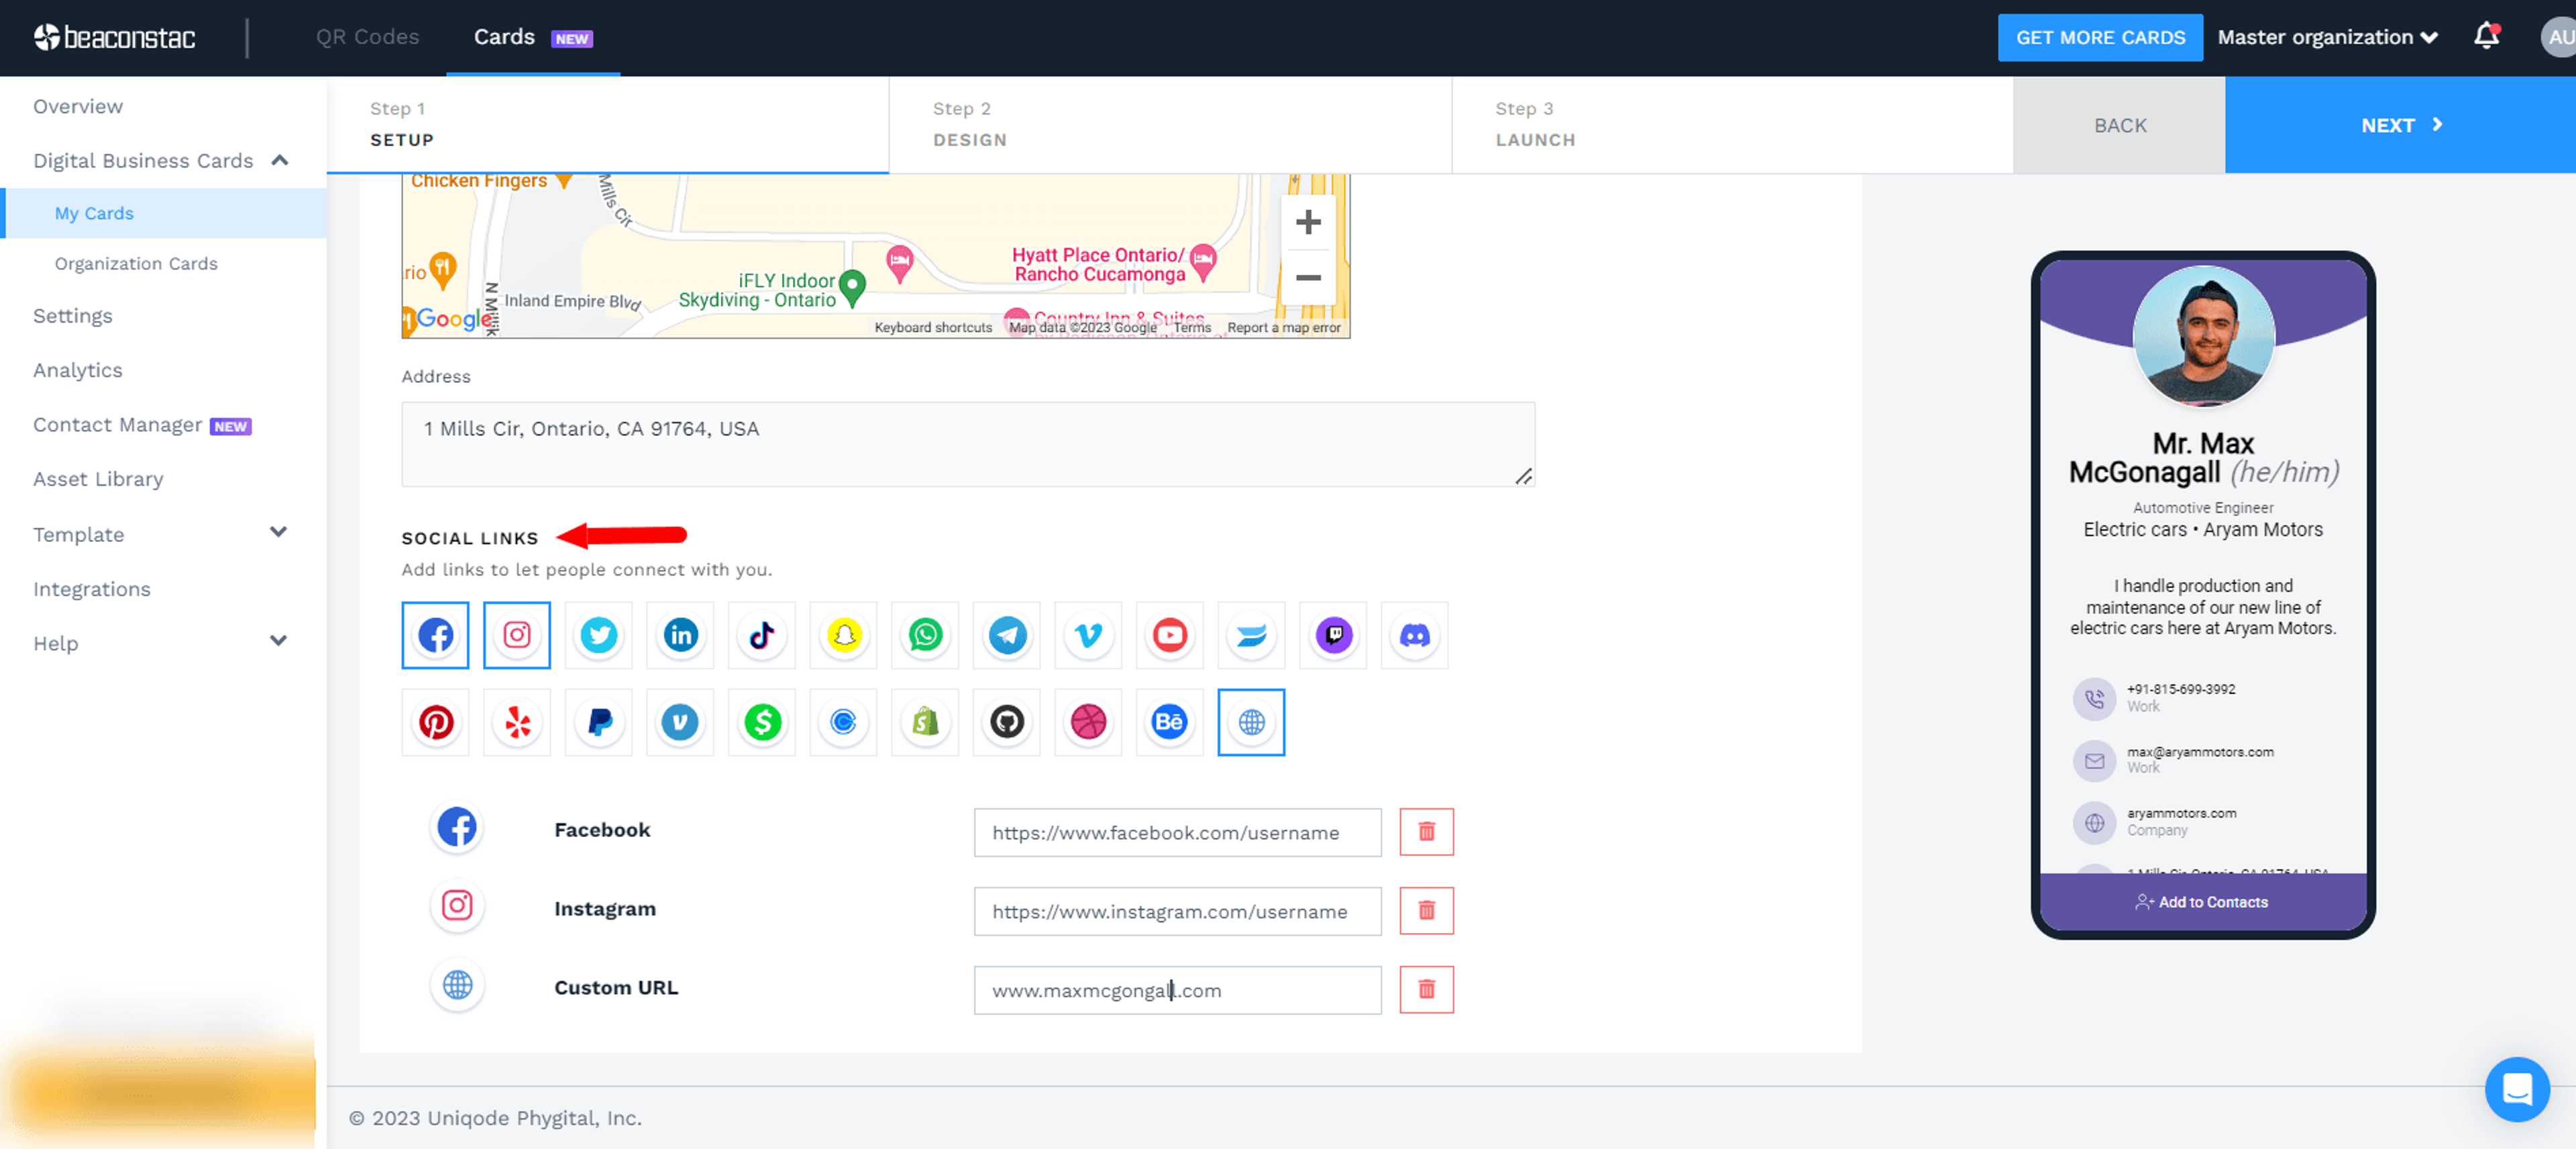Go to Step 2 Design
Image resolution: width=2576 pixels, height=1149 pixels.
pos(1170,125)
